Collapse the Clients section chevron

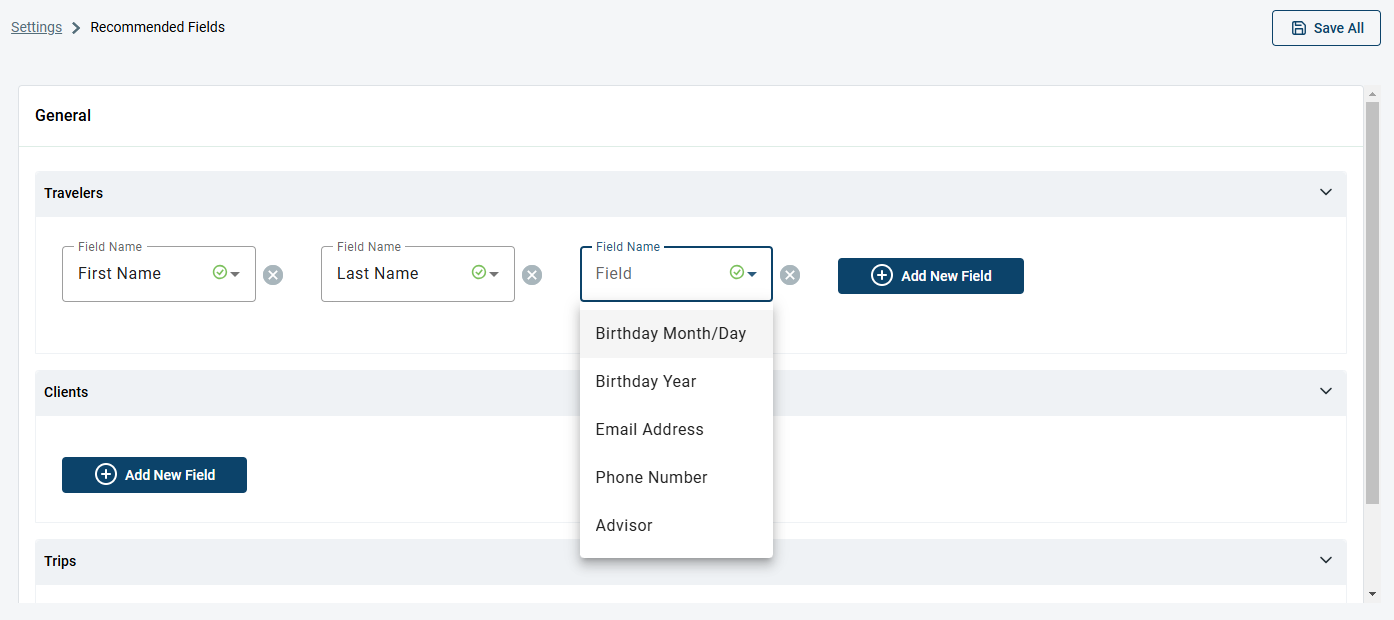[1326, 391]
